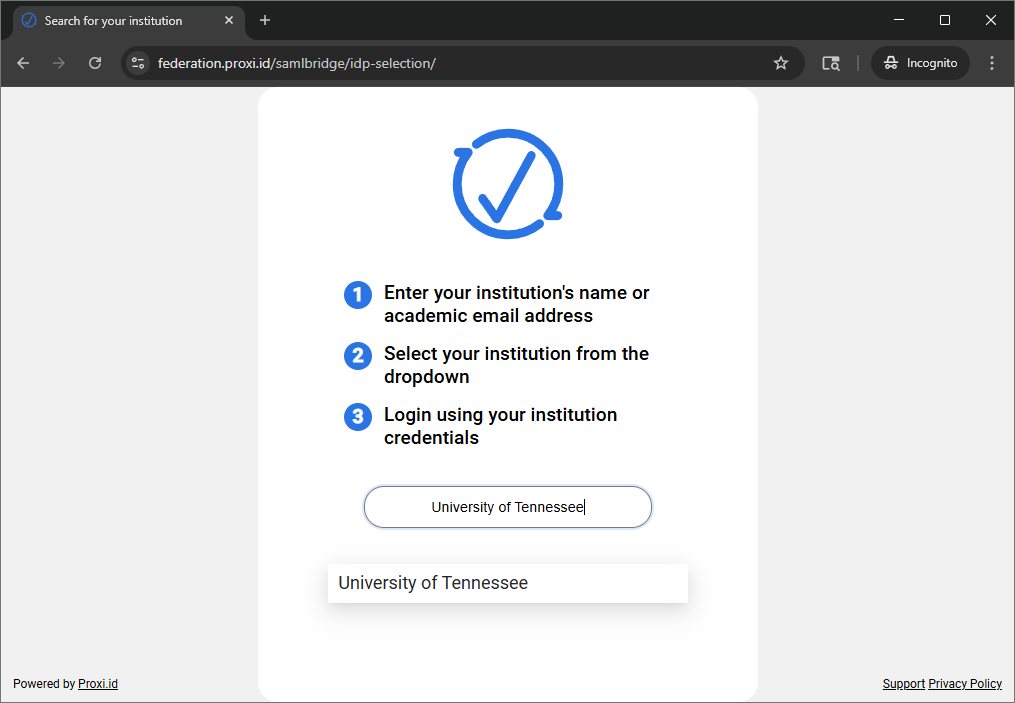Click the step 2 number badge
Image resolution: width=1015 pixels, height=703 pixels.
pyautogui.click(x=358, y=355)
